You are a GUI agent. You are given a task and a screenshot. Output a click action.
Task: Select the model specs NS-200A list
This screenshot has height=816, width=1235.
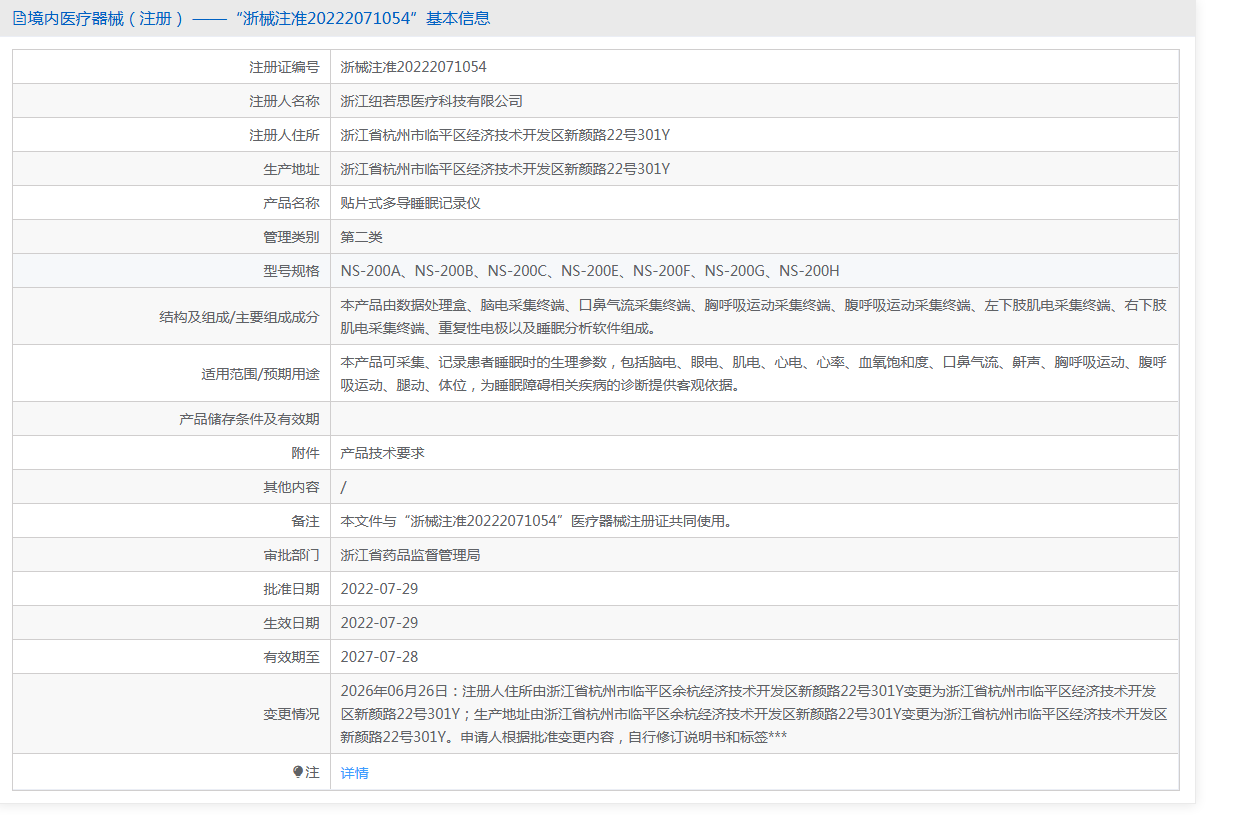(590, 271)
